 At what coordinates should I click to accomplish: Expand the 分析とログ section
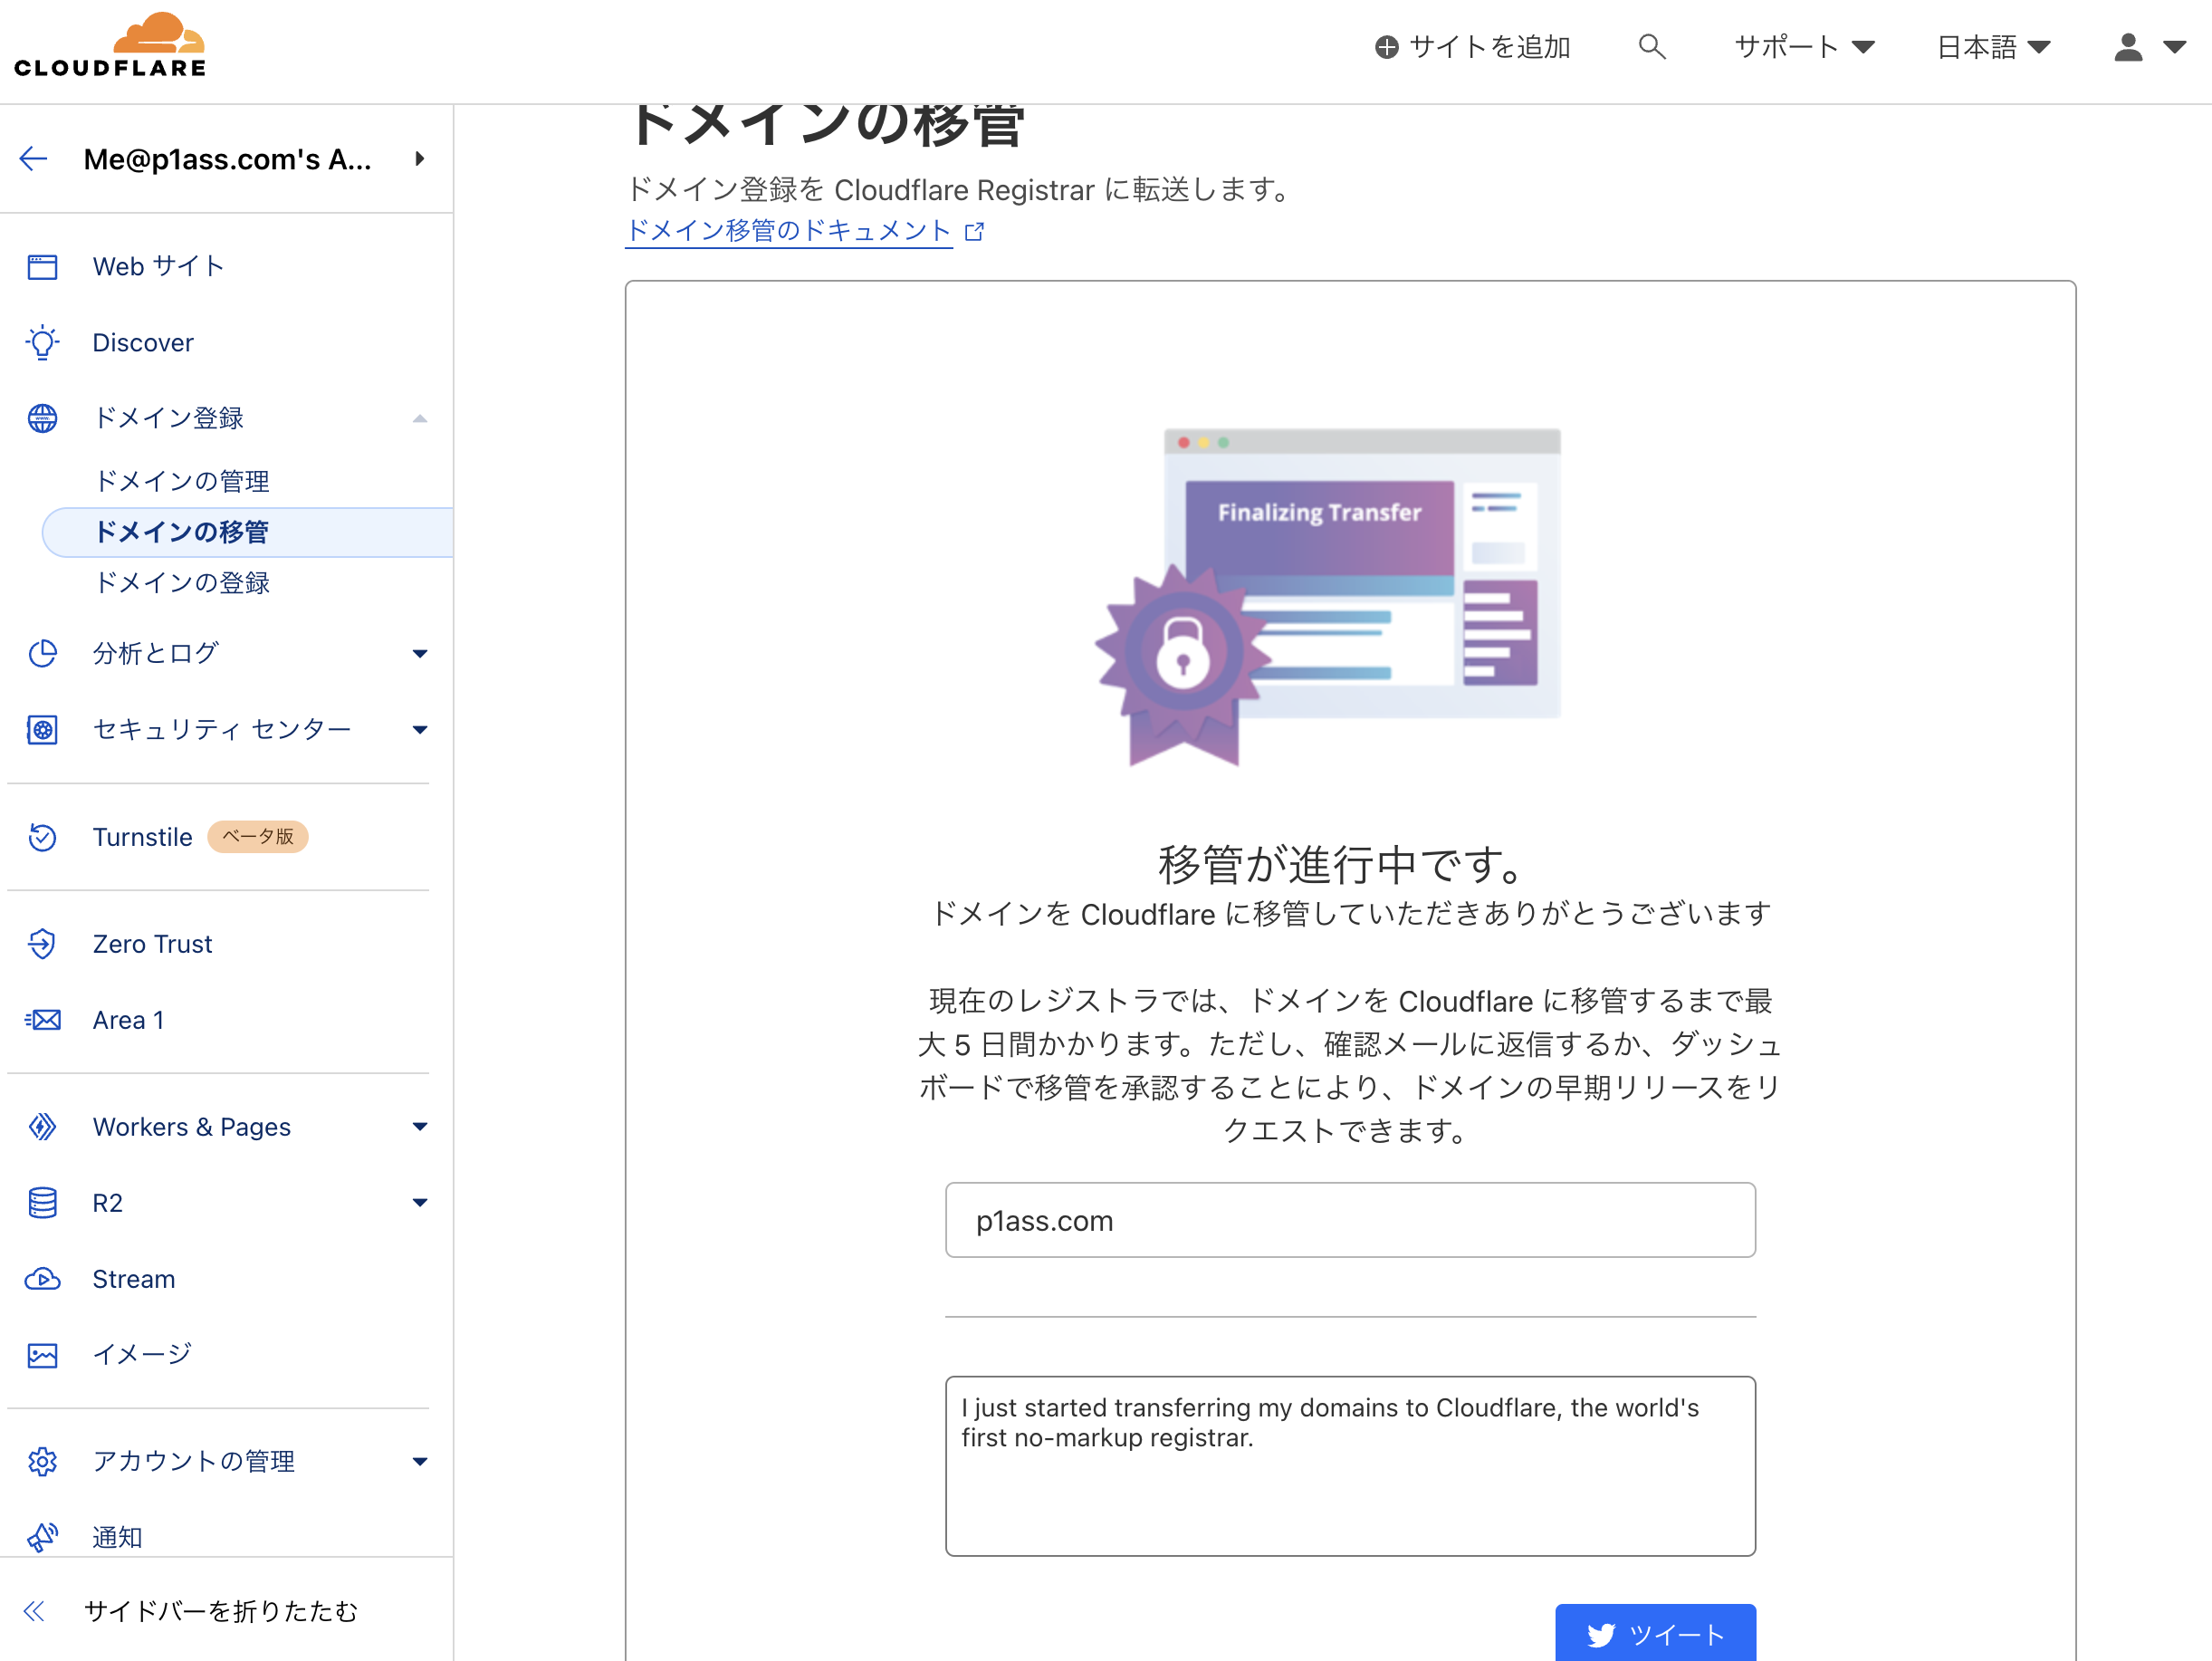pyautogui.click(x=420, y=654)
